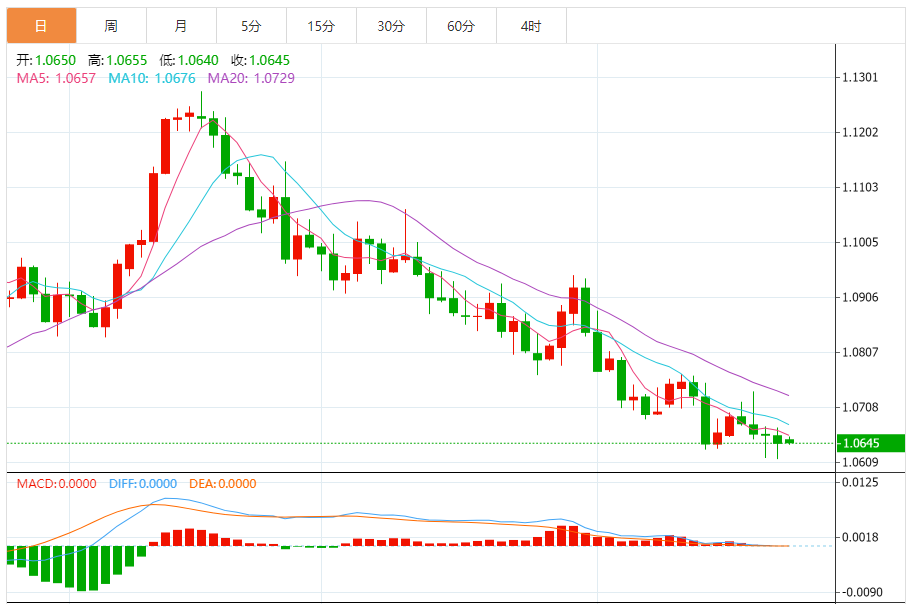Click the 1.1202 price axis label
Screen dimensions: 916x604
click(x=860, y=133)
